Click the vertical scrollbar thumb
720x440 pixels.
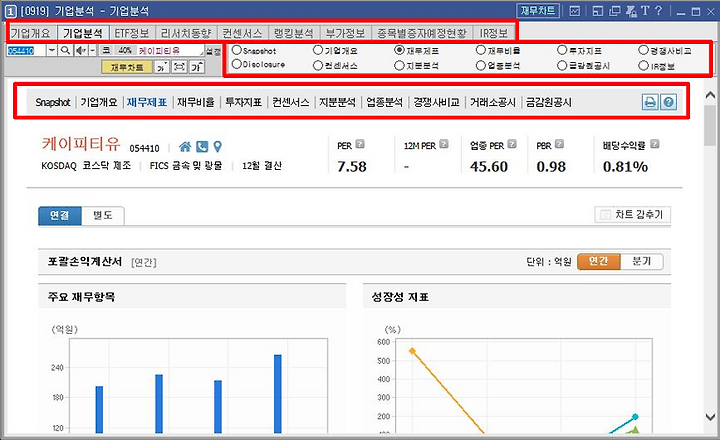coord(710,125)
